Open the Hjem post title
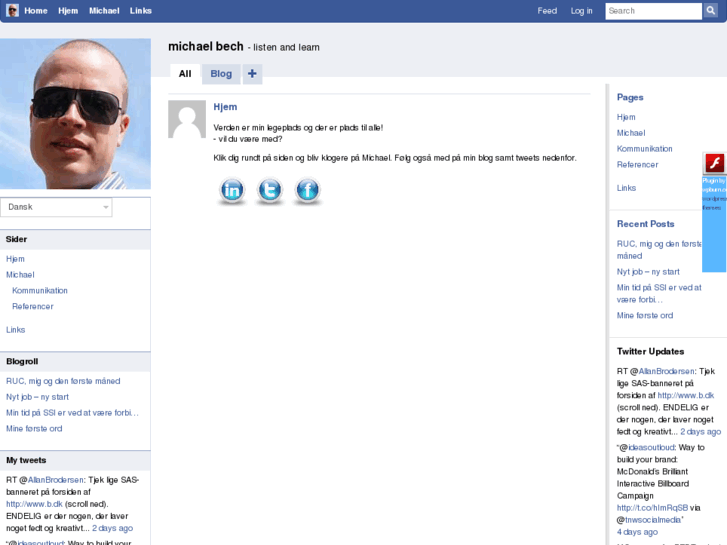 tap(225, 107)
